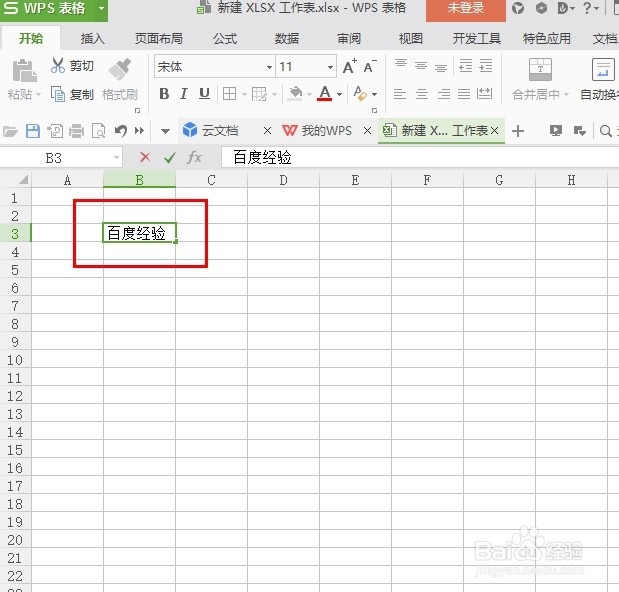Open the WPS 表格 application menu arrow
619x592 pixels.
coord(101,8)
